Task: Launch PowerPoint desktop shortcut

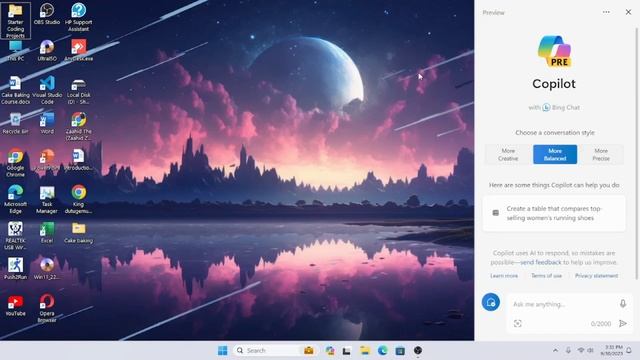Action: [x=47, y=160]
